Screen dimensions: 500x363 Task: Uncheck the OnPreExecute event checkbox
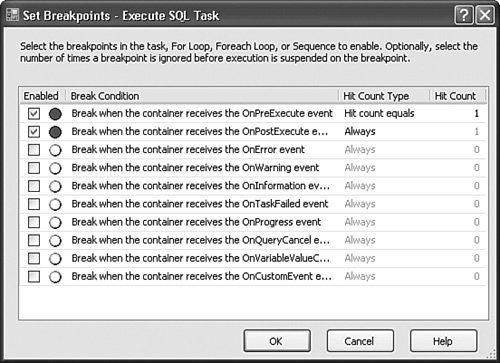point(34,114)
